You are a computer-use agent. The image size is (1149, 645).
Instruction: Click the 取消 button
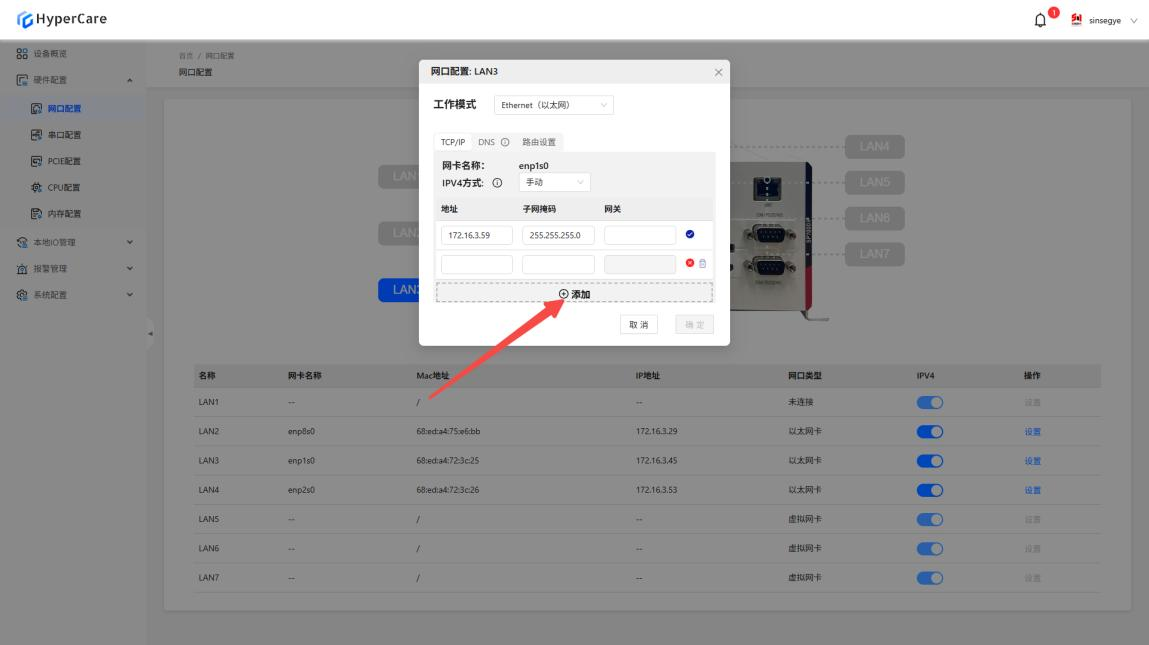coord(638,325)
